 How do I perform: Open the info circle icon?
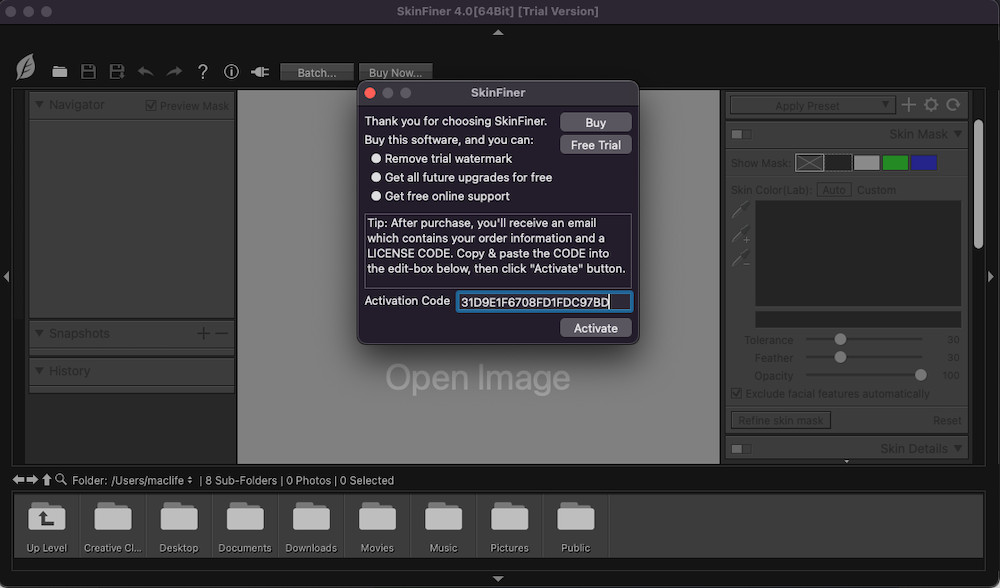(231, 72)
